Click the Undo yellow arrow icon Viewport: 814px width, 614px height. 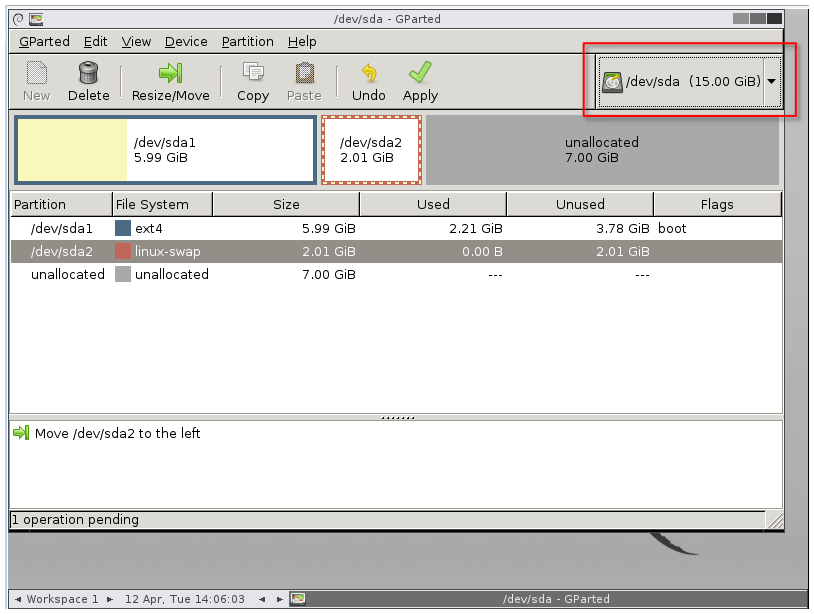tap(369, 73)
